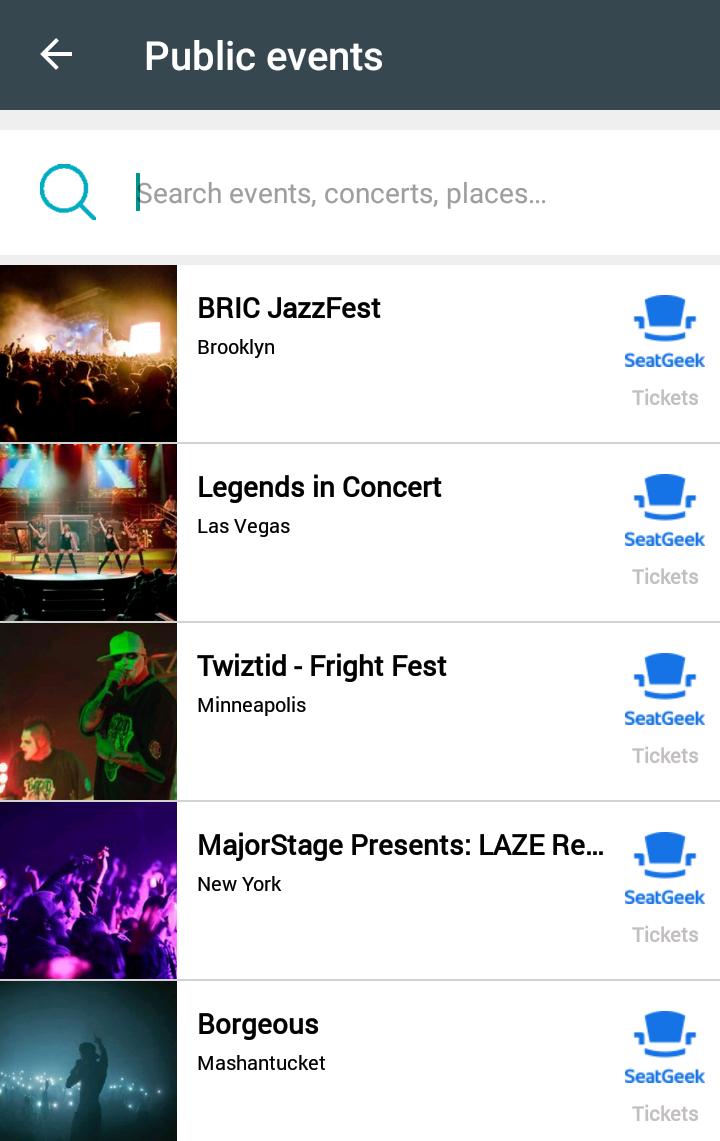Open the MajorStage Presents purple crowd thumbnail

88,890
